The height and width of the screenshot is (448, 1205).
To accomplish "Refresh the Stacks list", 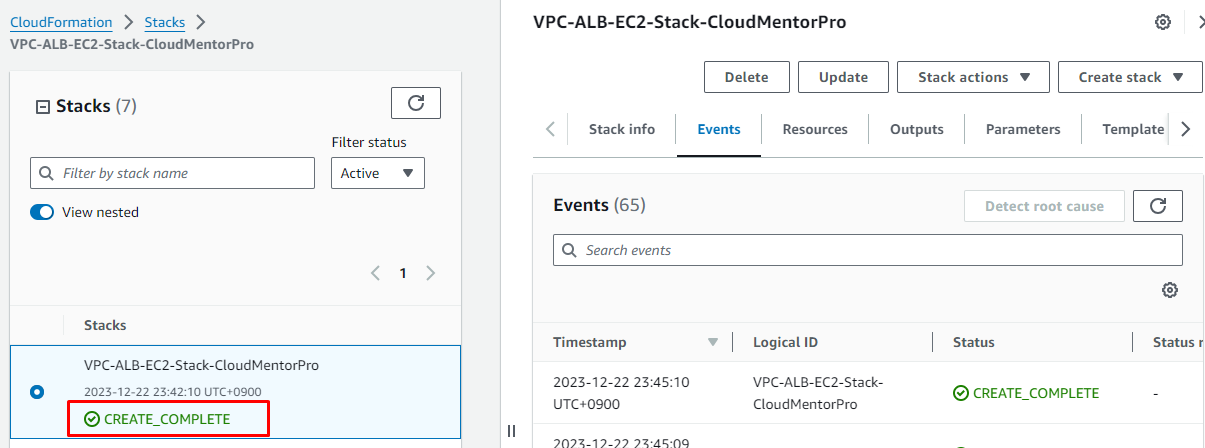I will click(x=415, y=103).
